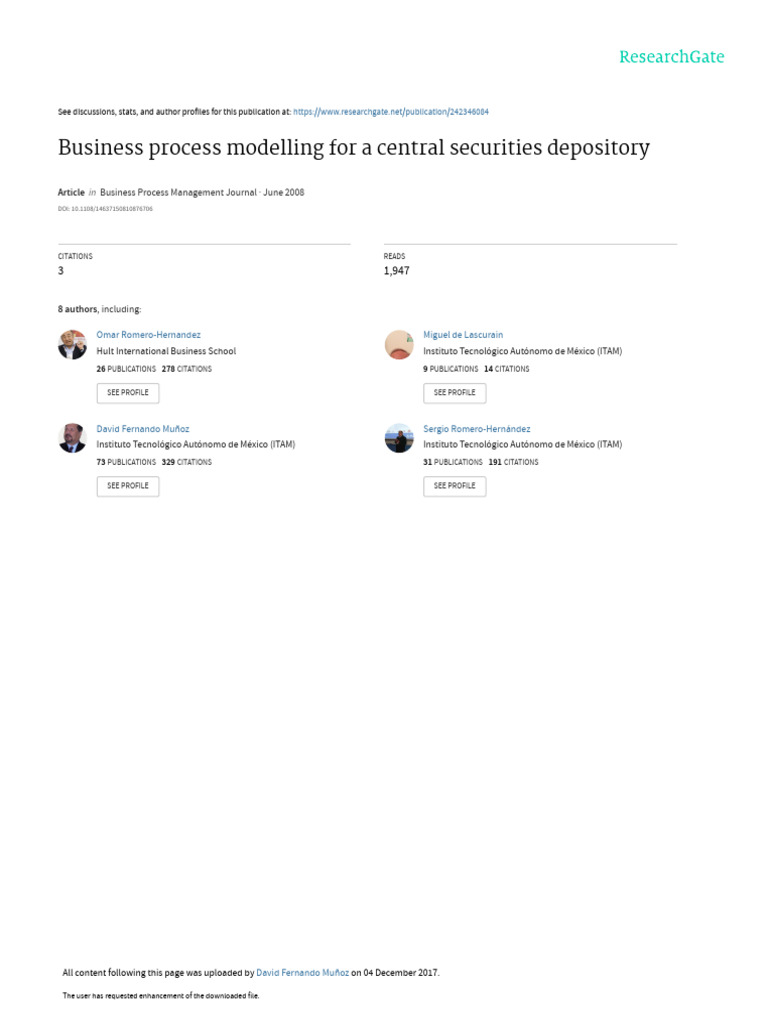Click David Fernando Muñoz's profile photo
The height and width of the screenshot is (1024, 768).
coord(73,438)
